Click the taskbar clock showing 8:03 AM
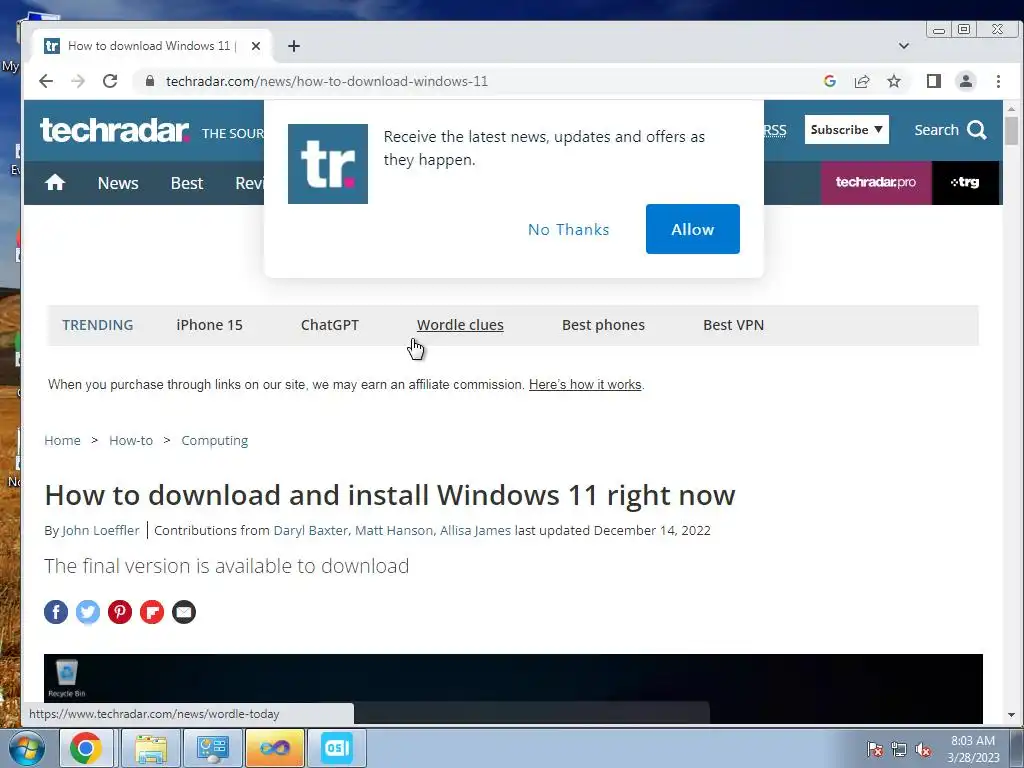Image resolution: width=1024 pixels, height=768 pixels. click(973, 749)
